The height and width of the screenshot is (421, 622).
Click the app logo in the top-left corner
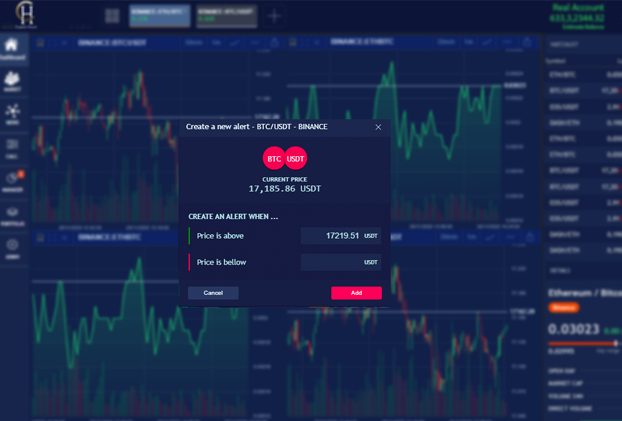[x=26, y=15]
